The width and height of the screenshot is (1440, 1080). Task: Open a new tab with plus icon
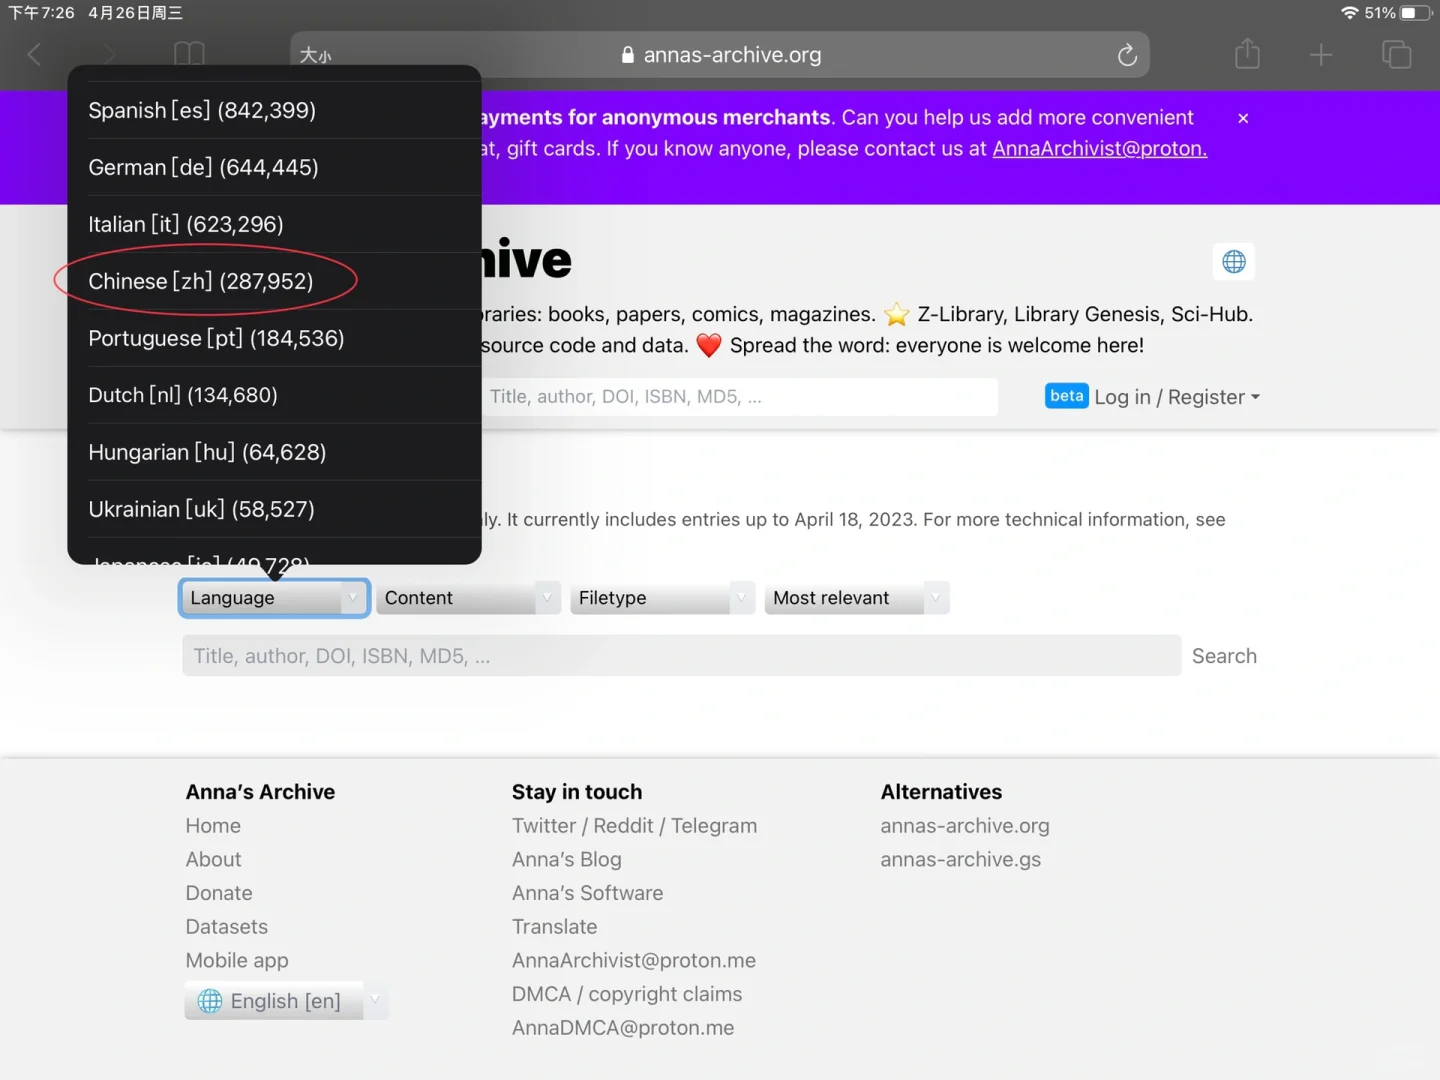pyautogui.click(x=1321, y=54)
